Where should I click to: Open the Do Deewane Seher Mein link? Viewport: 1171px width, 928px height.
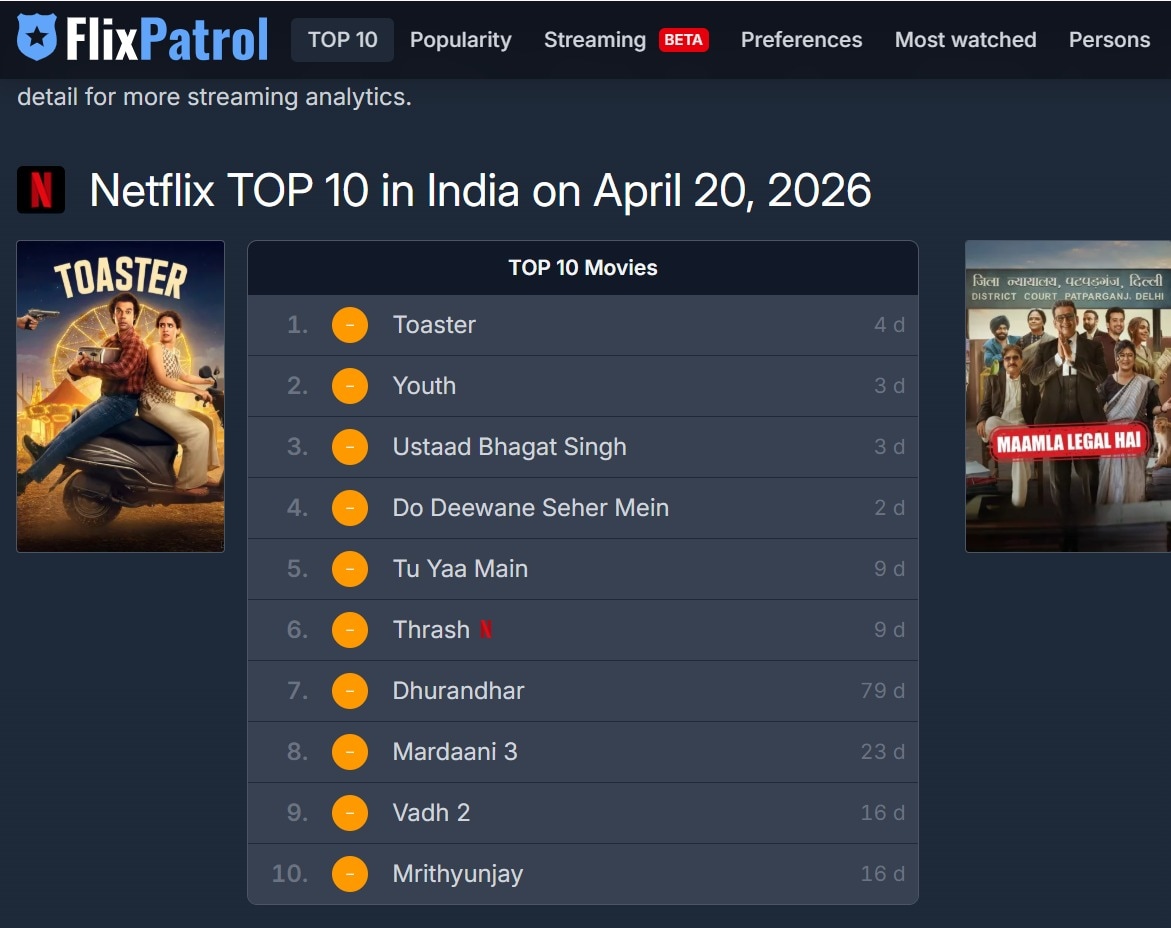click(x=530, y=508)
